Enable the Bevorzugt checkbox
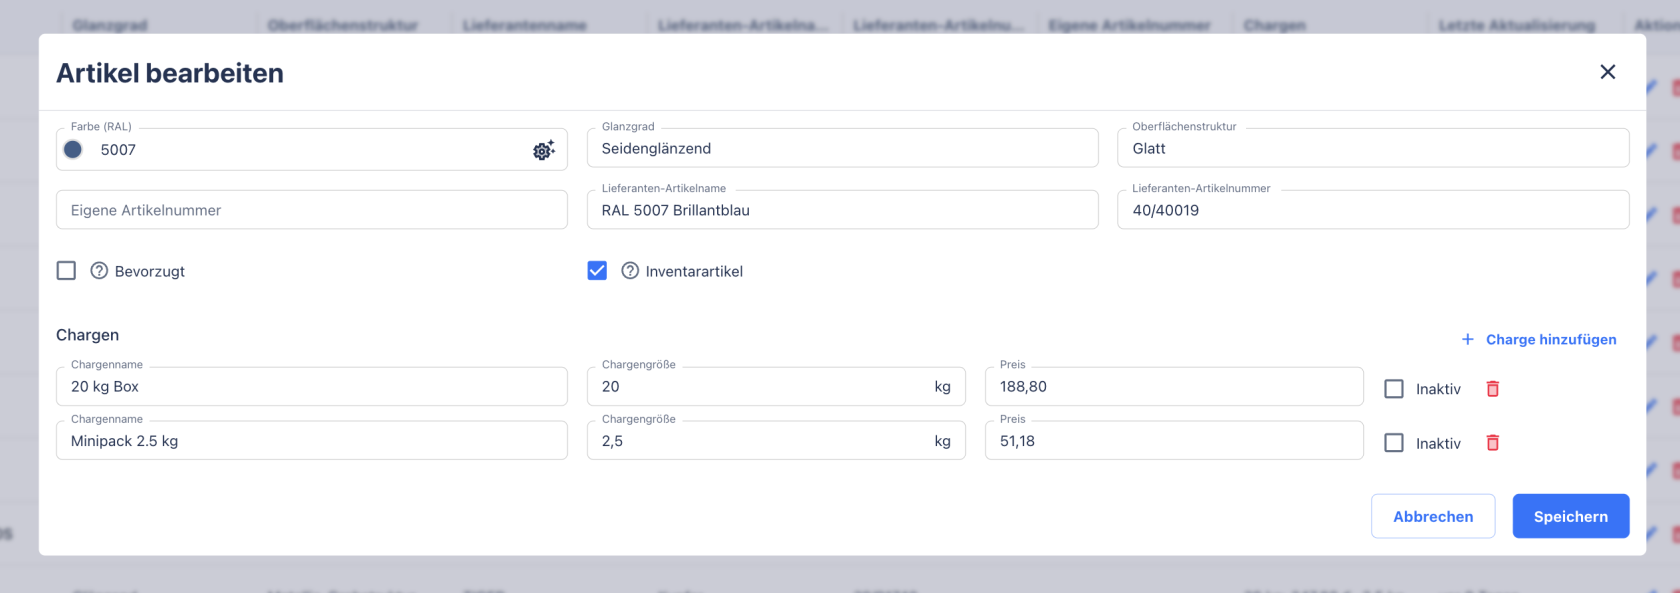1680x593 pixels. (67, 271)
